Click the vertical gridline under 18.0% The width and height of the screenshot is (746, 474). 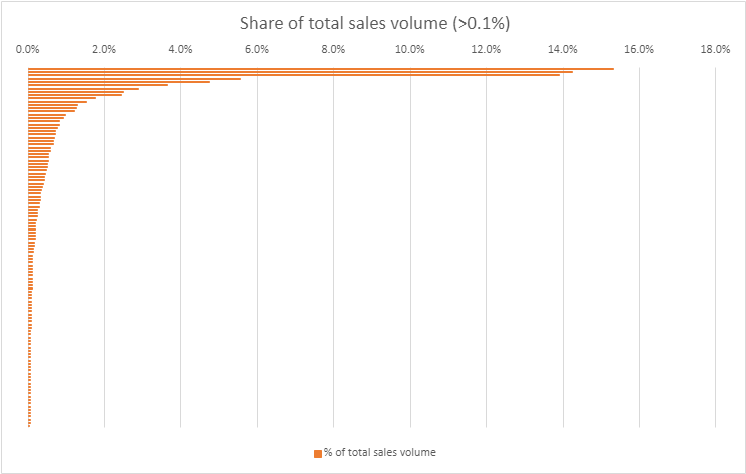pos(716,250)
